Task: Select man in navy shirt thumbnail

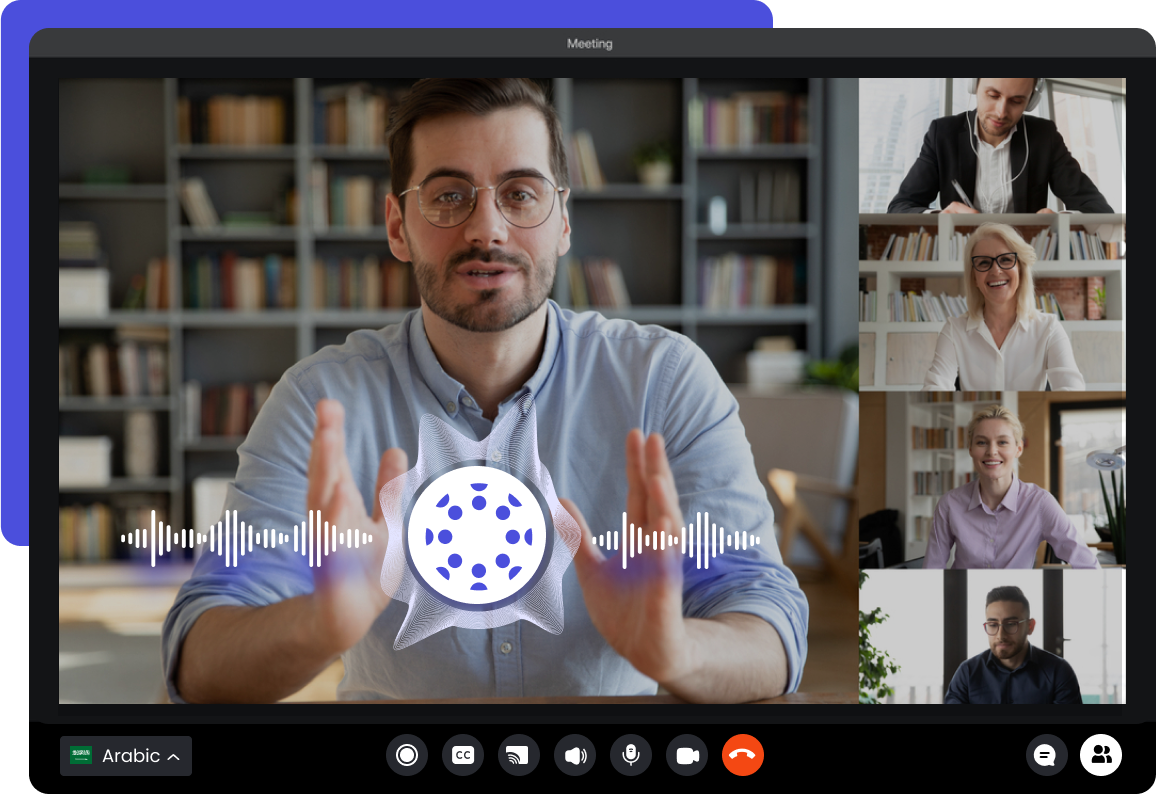Action: coord(992,636)
